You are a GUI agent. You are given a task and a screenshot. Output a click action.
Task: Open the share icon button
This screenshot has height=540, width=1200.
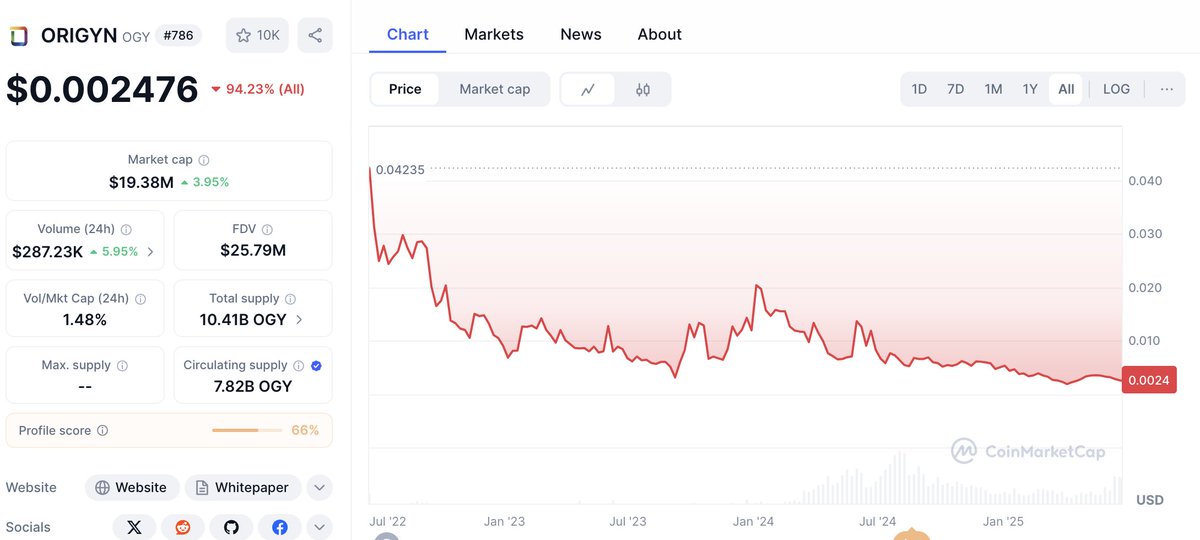315,35
